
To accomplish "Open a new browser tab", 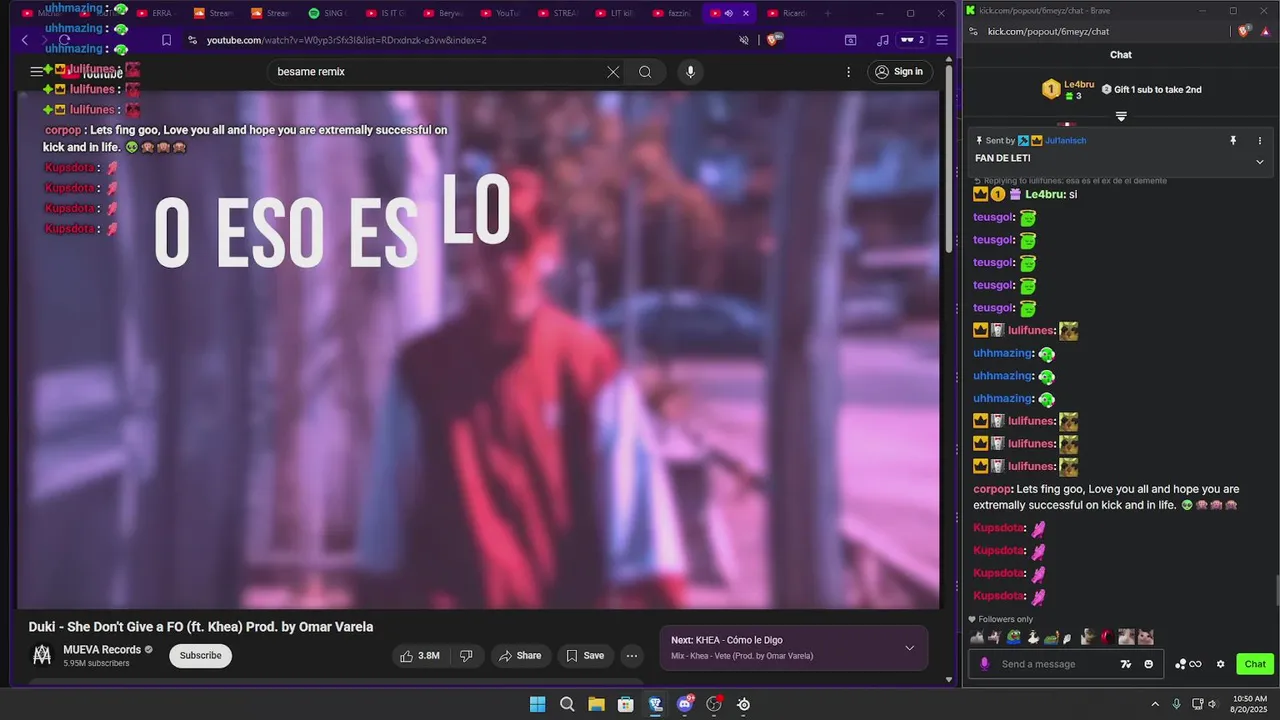I will (827, 13).
